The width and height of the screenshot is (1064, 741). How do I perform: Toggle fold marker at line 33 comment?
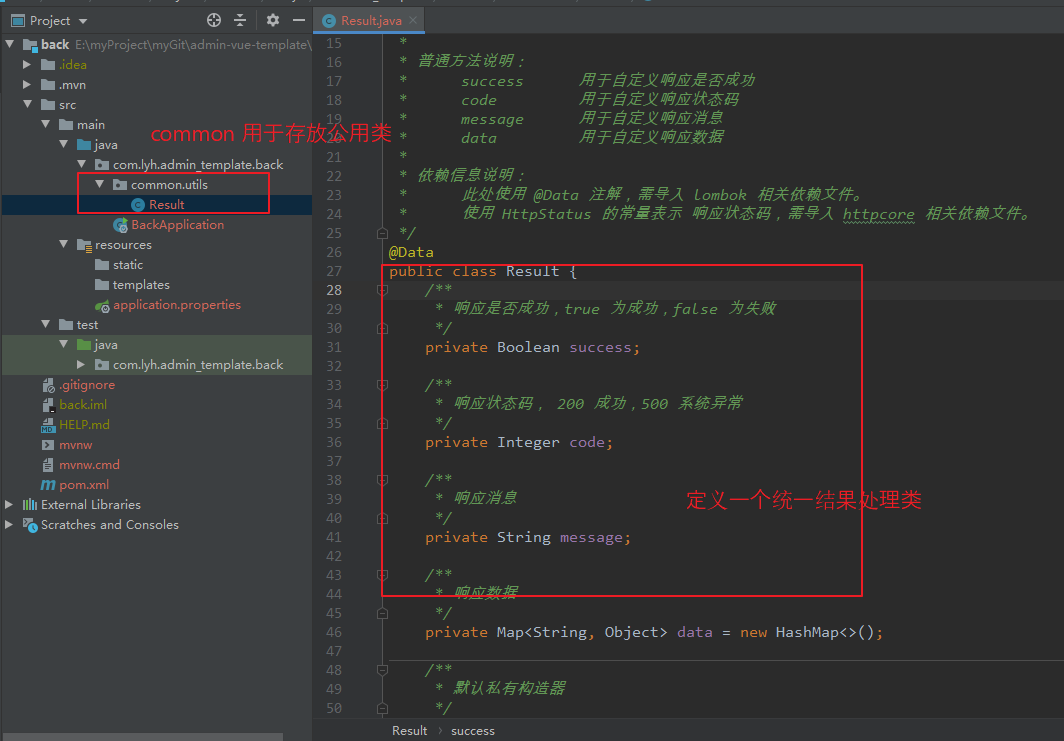[382, 385]
